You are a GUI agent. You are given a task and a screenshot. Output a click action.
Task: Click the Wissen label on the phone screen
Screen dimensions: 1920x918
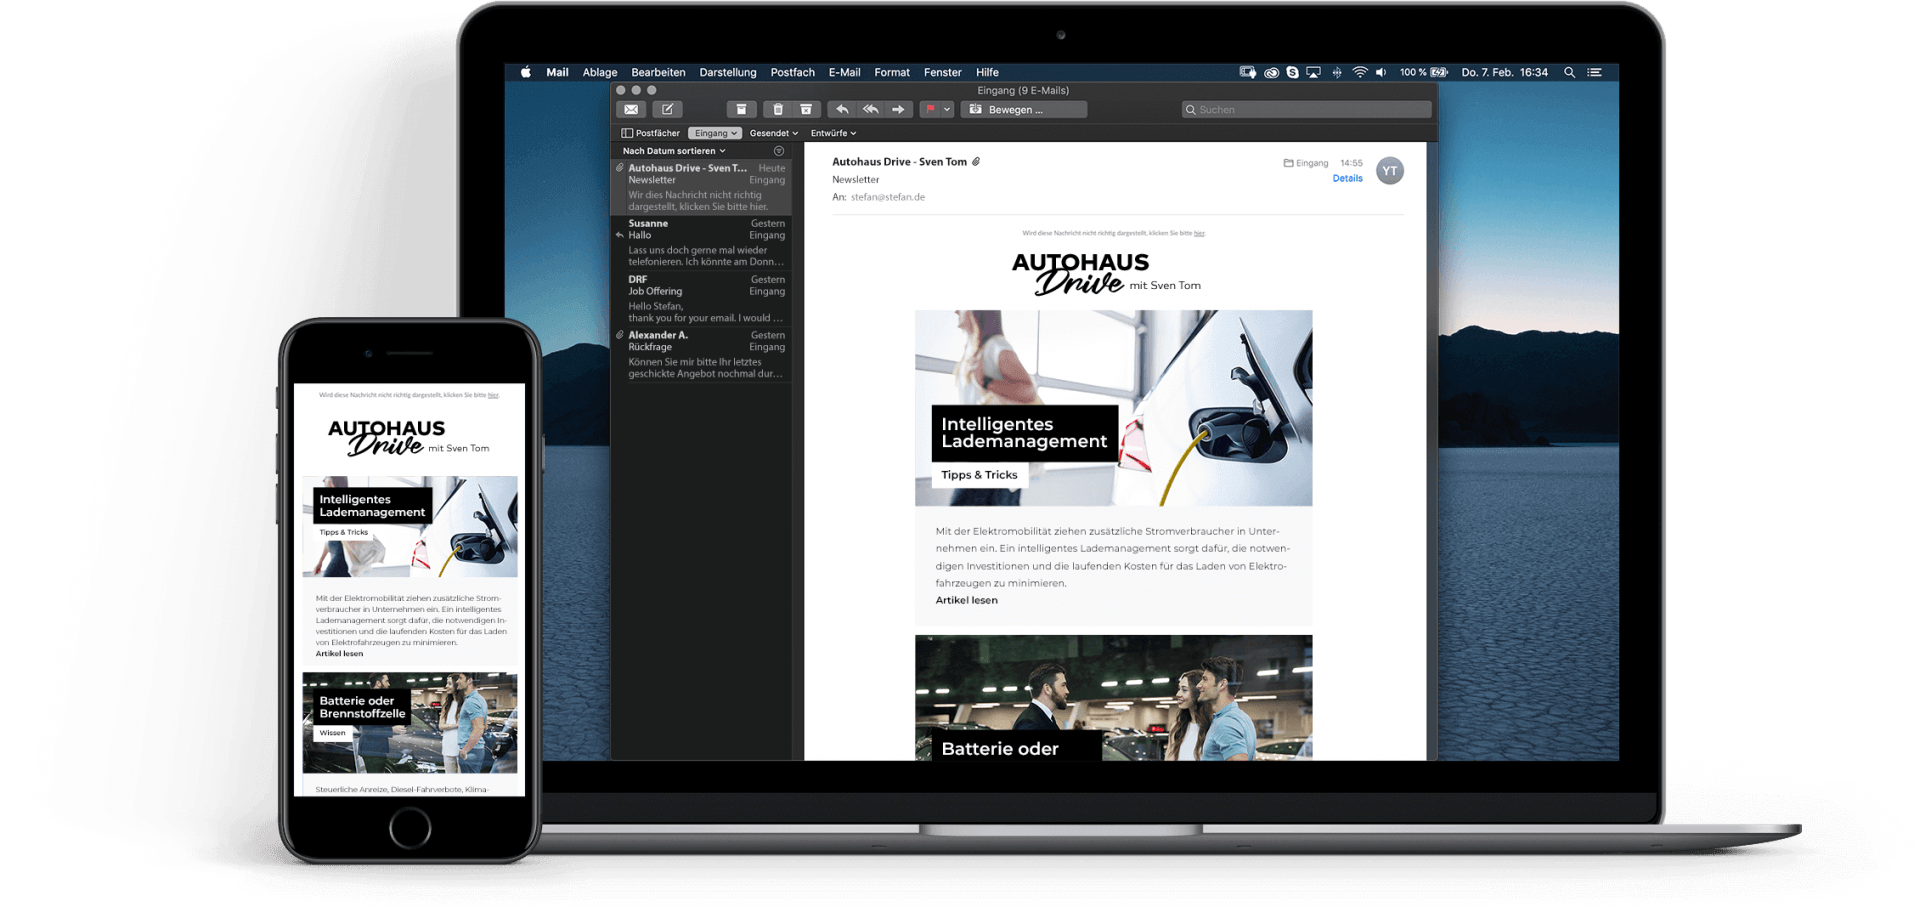tap(332, 733)
